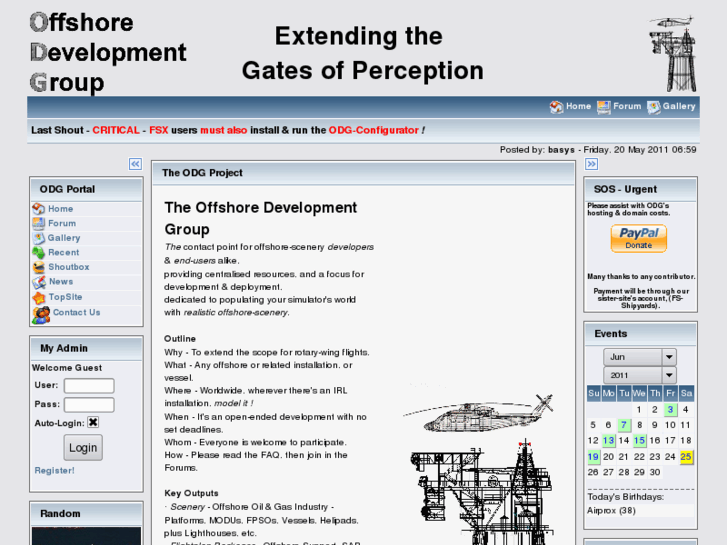The height and width of the screenshot is (545, 727).
Task: Open the Recent link in ODG Portal
Action: point(64,252)
